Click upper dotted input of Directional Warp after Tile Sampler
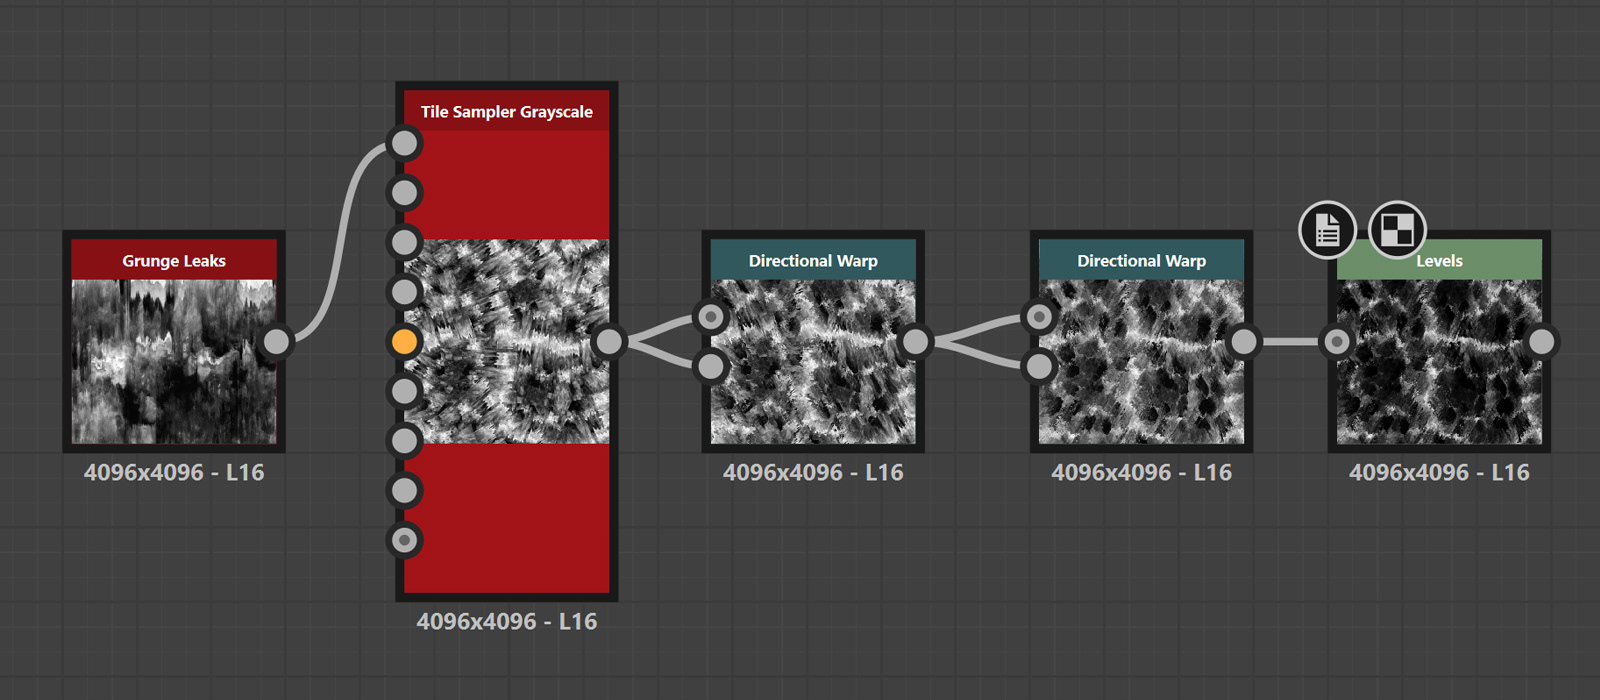Screen dimensions: 1600x700 [711, 317]
